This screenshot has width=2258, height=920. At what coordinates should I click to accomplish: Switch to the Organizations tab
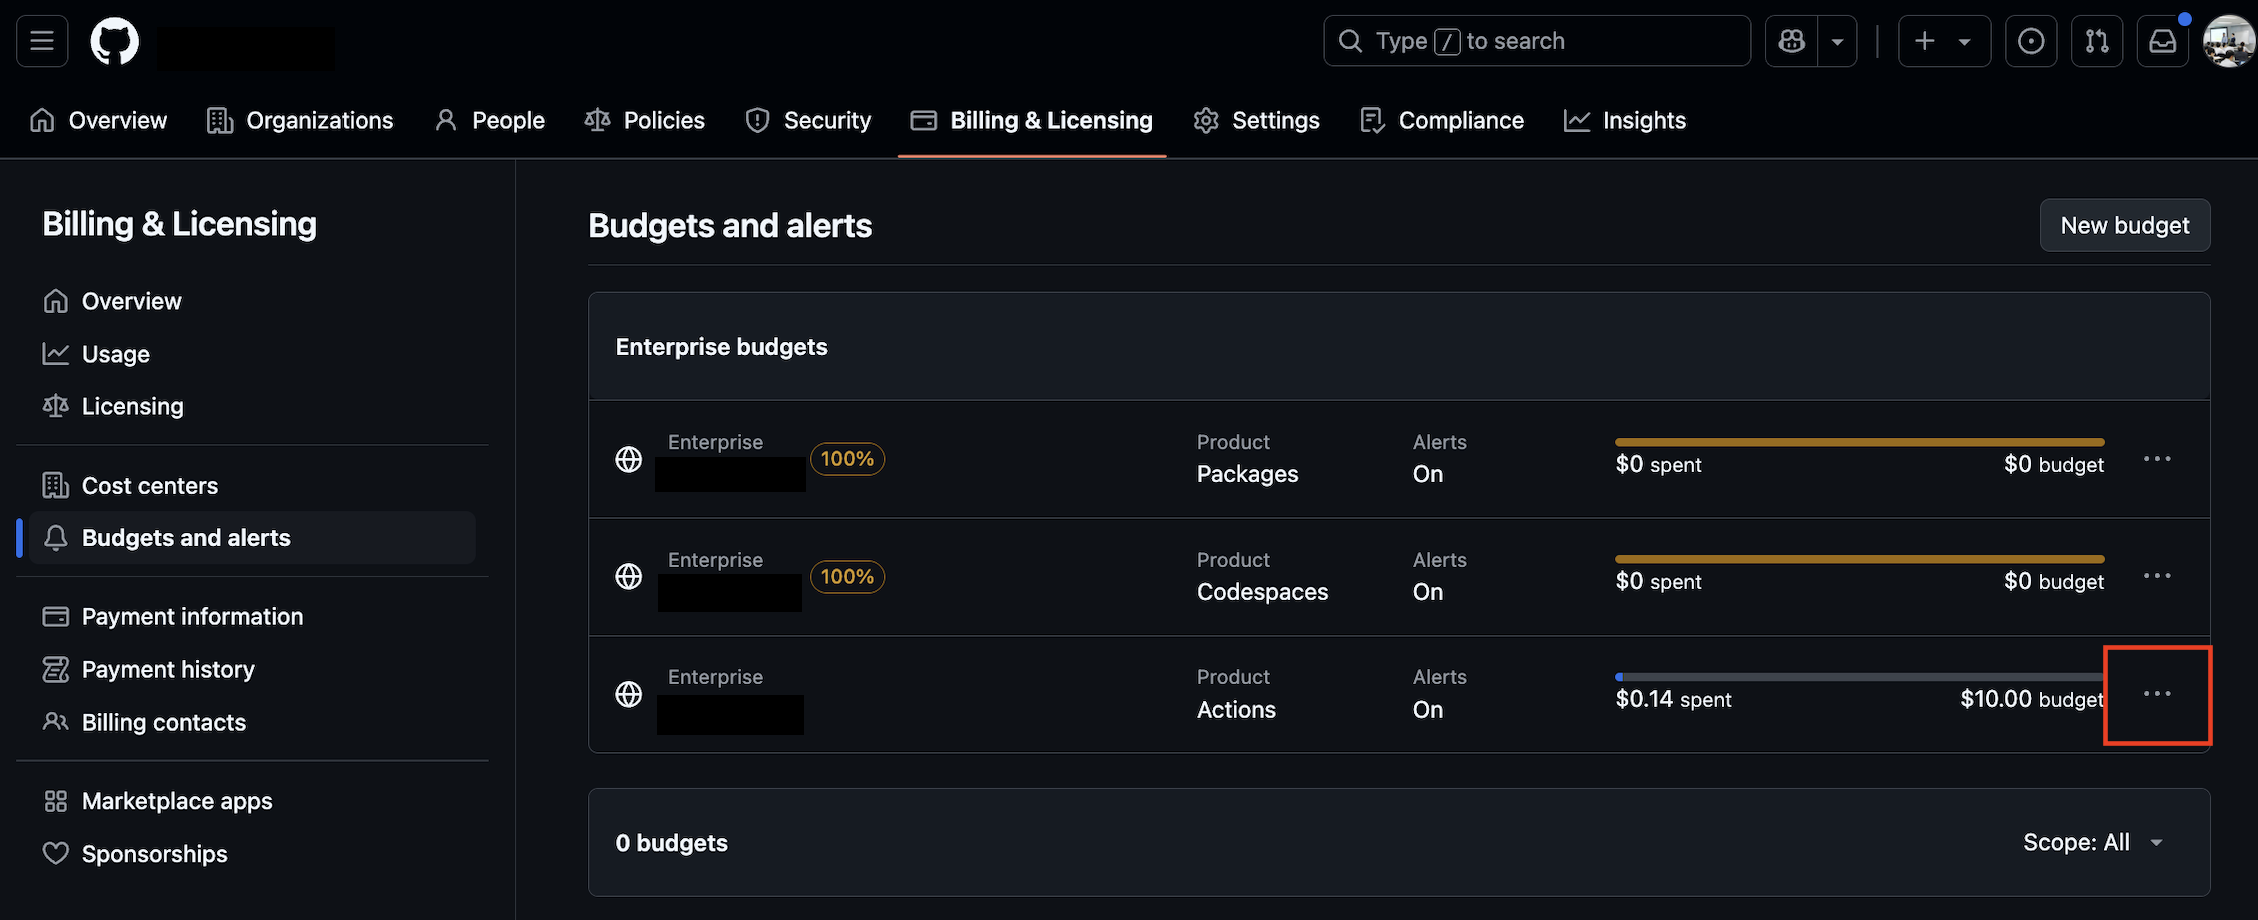tap(300, 121)
